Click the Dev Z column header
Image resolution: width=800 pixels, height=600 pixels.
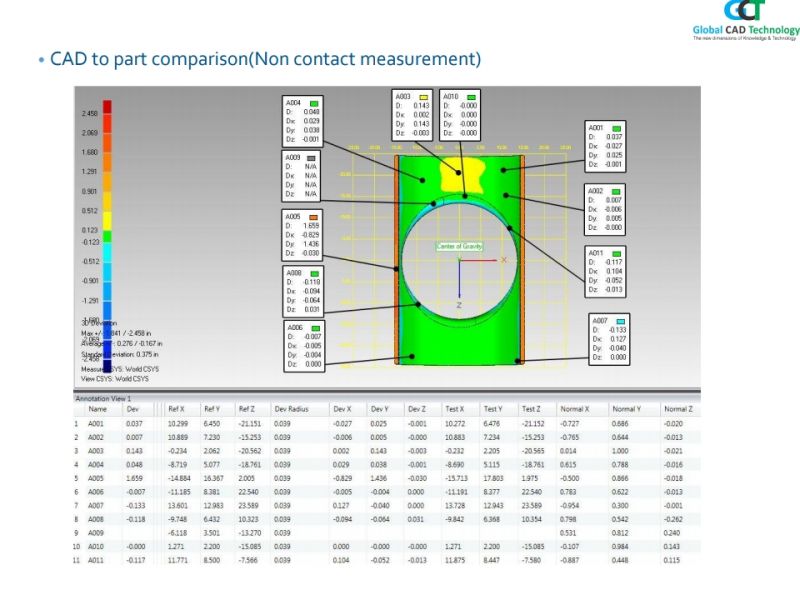(x=417, y=409)
